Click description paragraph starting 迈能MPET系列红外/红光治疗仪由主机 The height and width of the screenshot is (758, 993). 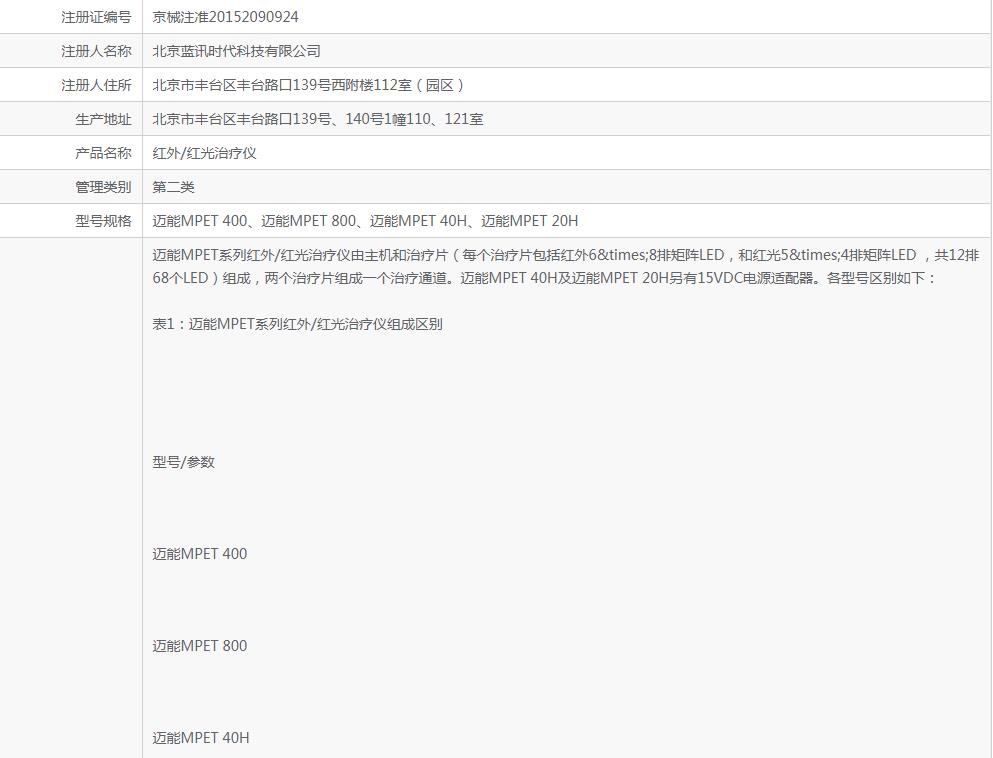pyautogui.click(x=566, y=267)
